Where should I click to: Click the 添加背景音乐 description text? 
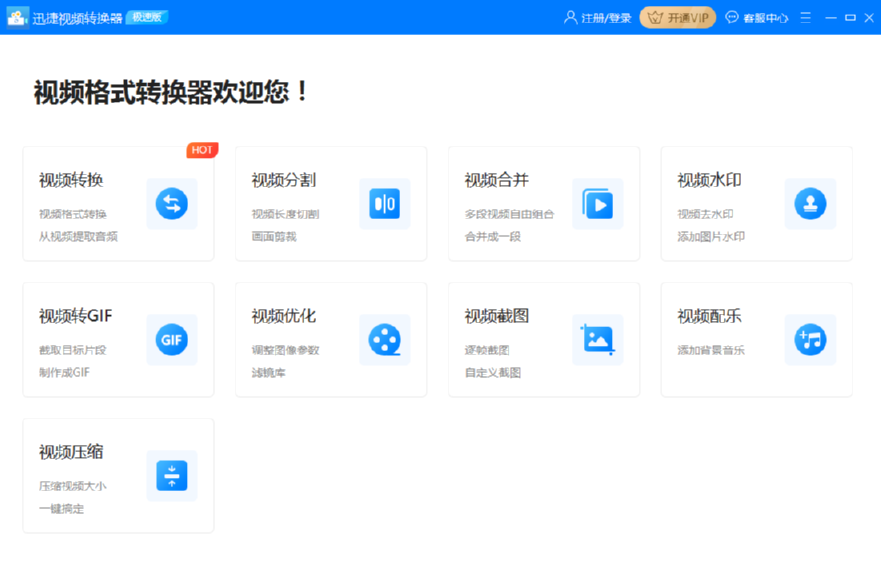point(711,350)
